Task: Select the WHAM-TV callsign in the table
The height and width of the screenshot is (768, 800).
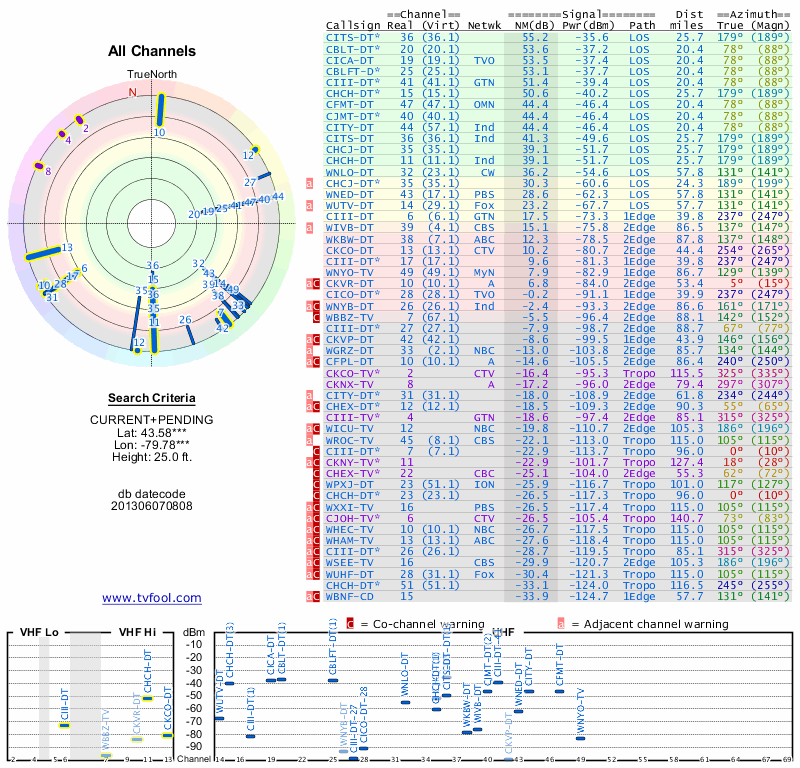Action: coord(349,540)
